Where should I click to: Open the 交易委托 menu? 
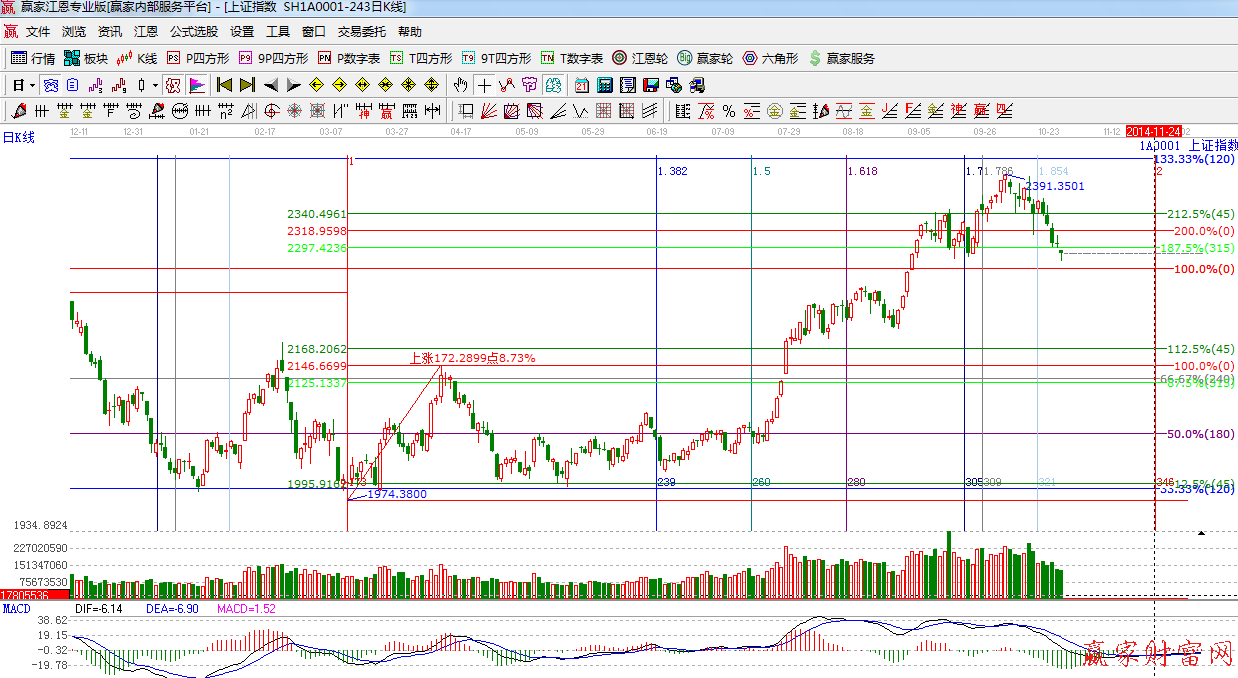pyautogui.click(x=361, y=32)
